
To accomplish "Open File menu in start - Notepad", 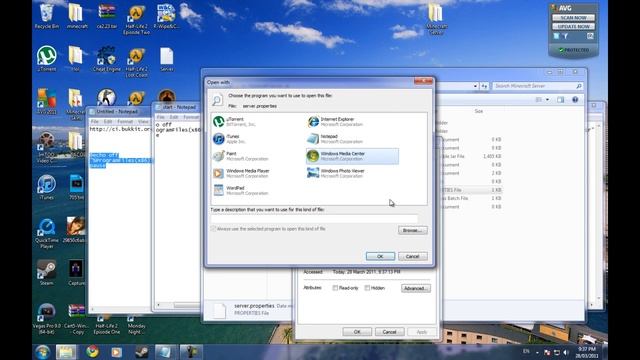I will (x=161, y=117).
